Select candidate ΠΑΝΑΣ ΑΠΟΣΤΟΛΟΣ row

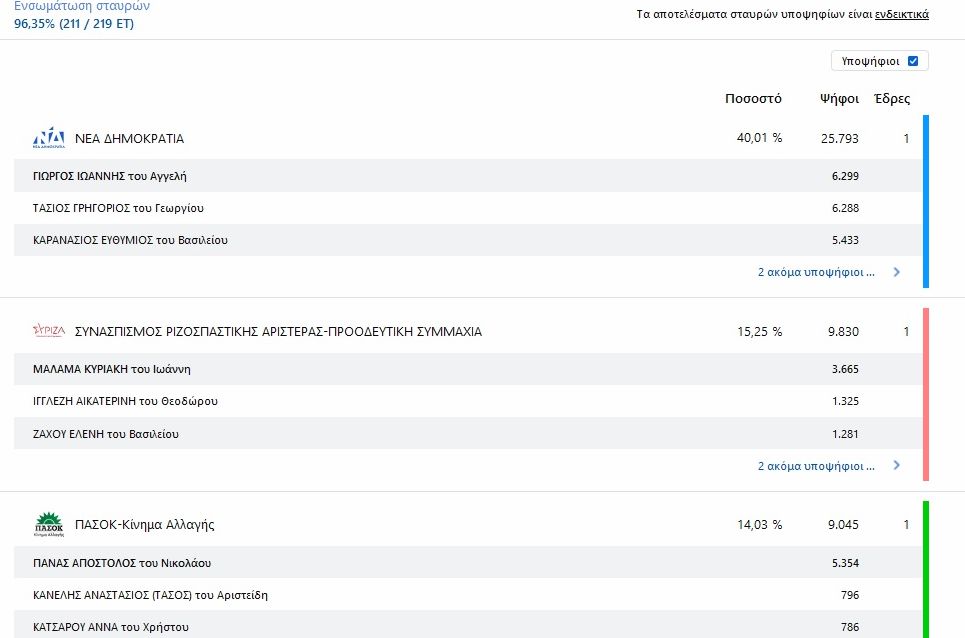122,563
